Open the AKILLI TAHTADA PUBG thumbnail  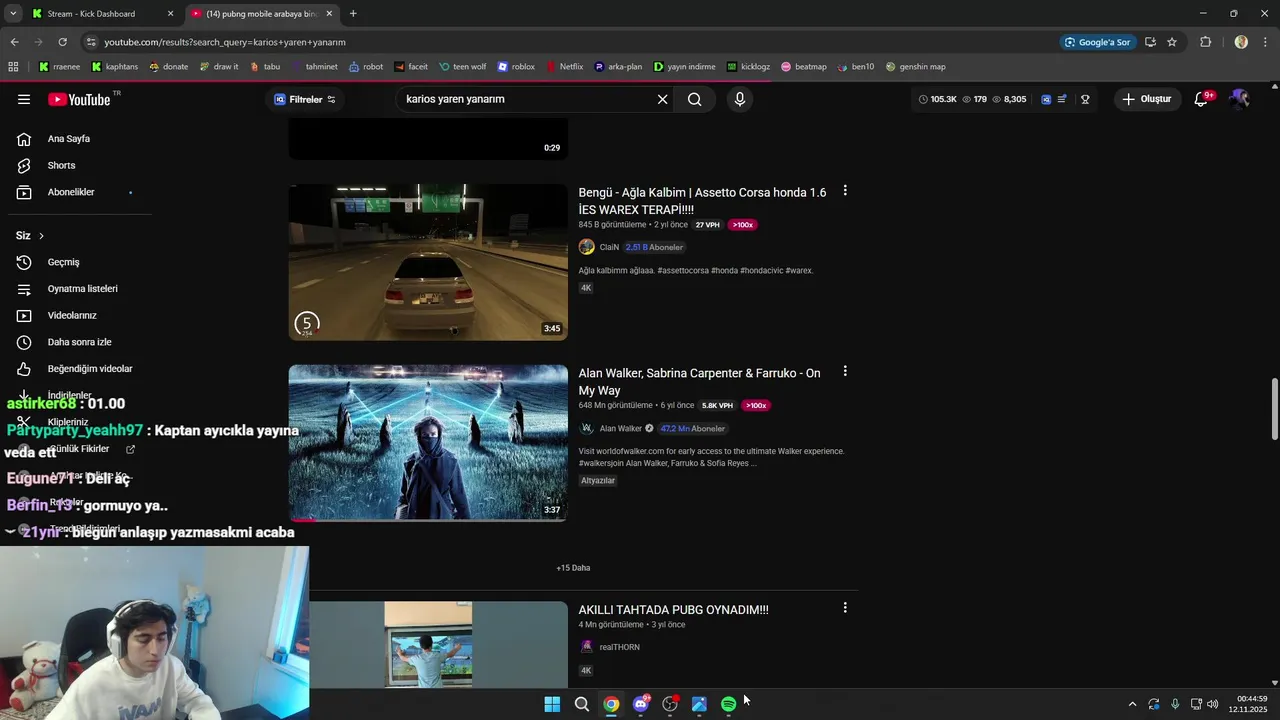pos(428,644)
